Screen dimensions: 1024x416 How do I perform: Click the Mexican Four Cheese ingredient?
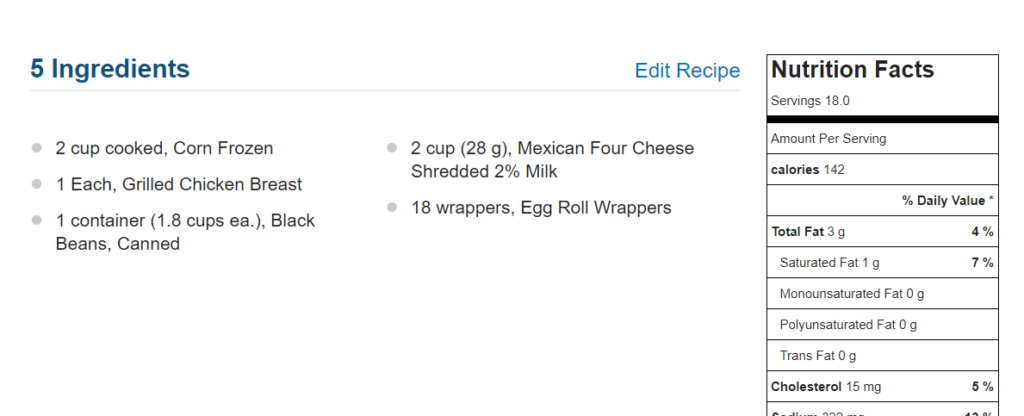coord(552,160)
